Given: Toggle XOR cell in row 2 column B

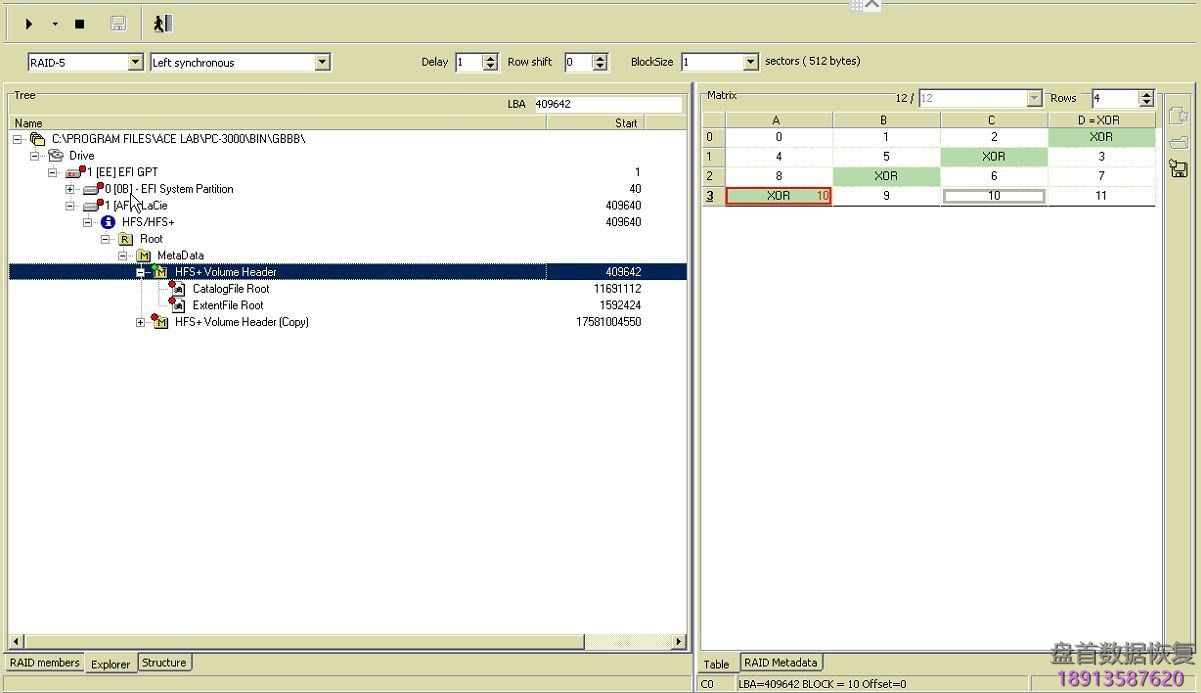Looking at the screenshot, I should pos(884,175).
